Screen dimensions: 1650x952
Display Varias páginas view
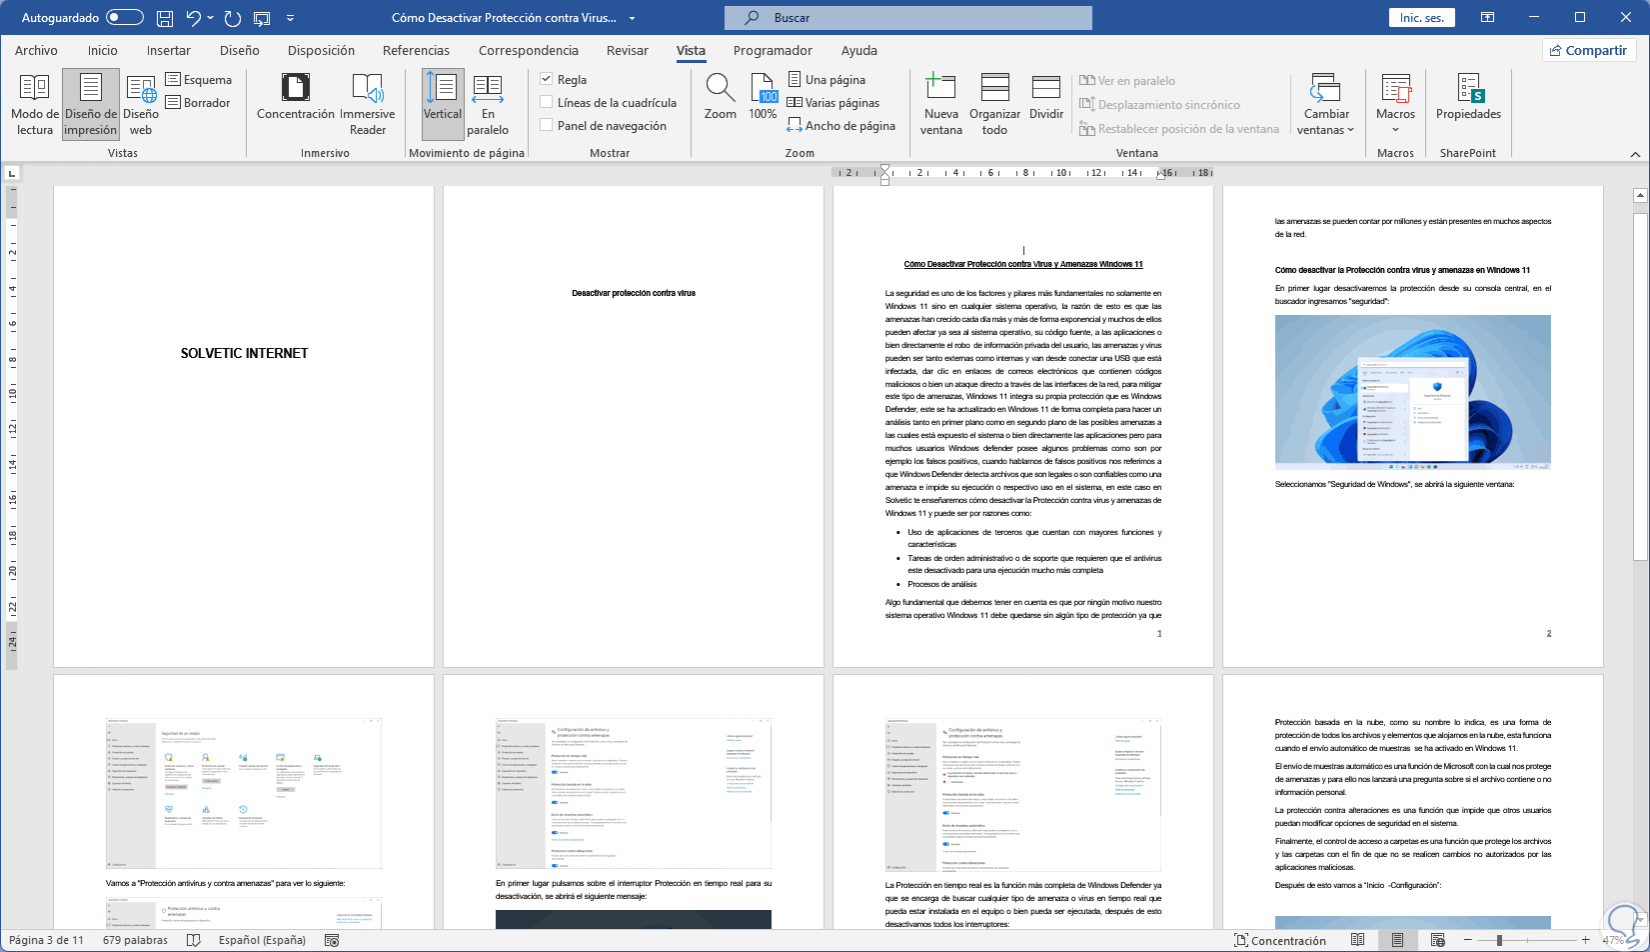(833, 103)
